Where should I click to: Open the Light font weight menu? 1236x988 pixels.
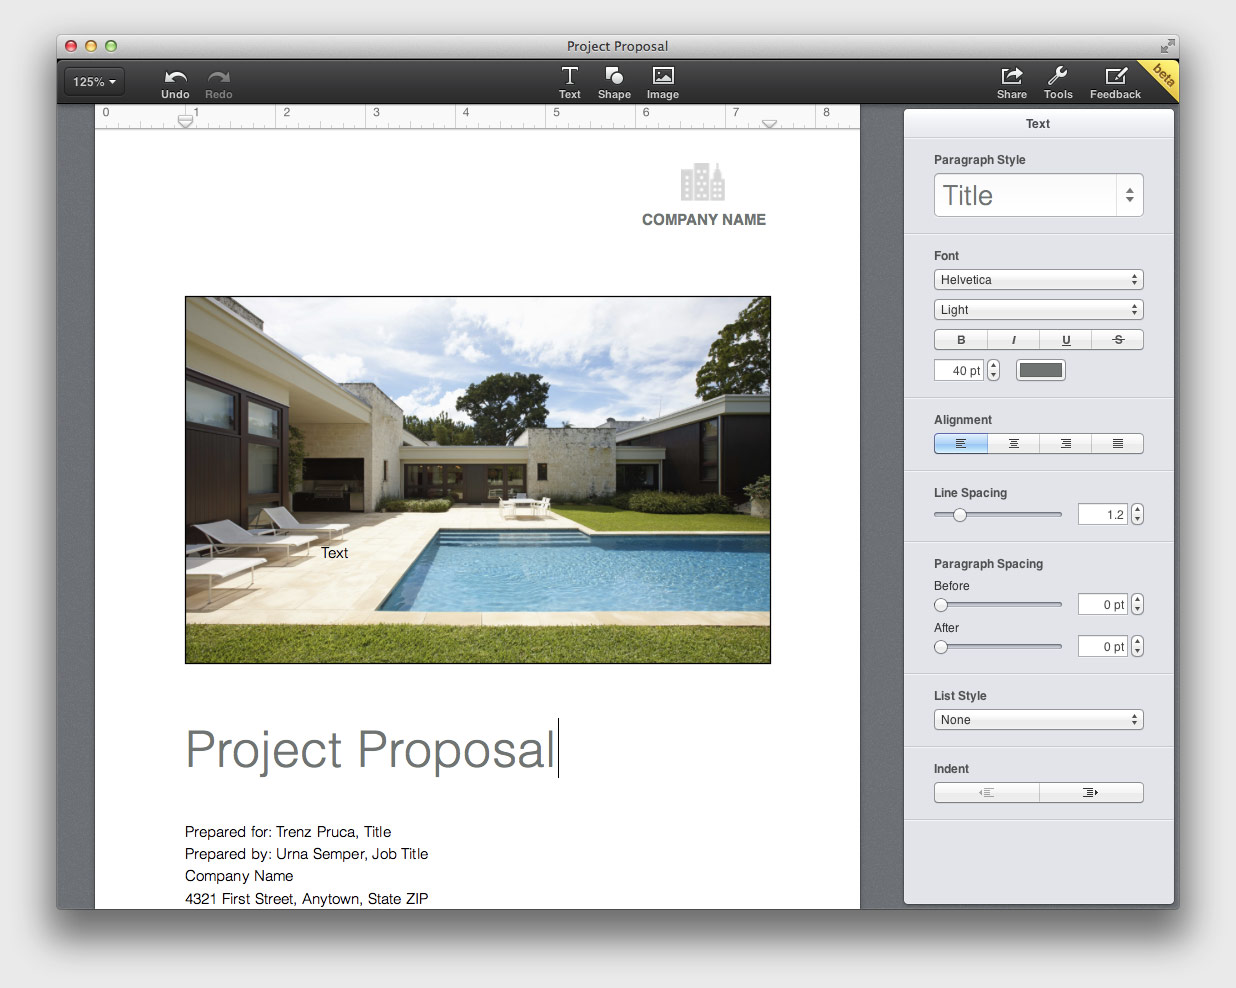pyautogui.click(x=1038, y=310)
